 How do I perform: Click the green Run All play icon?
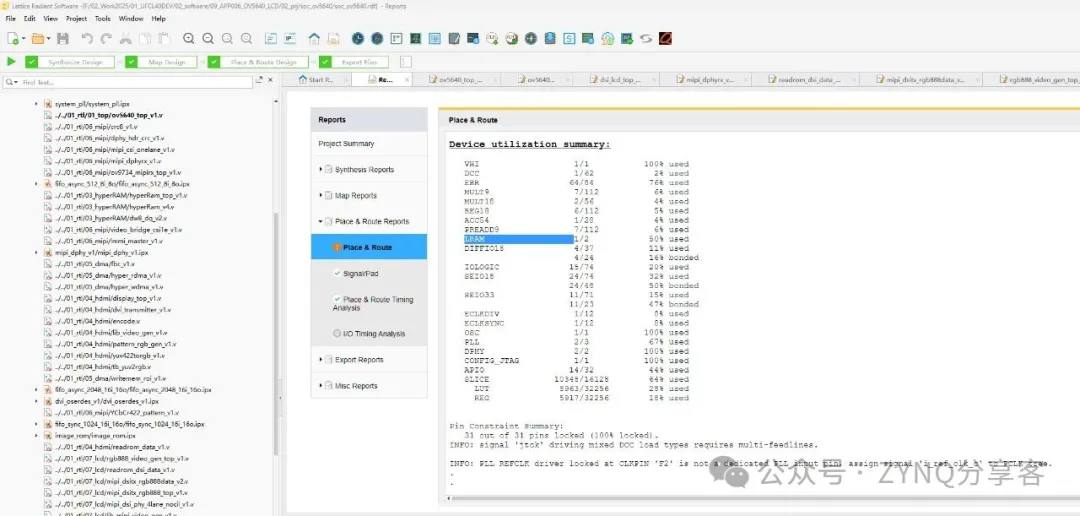coord(11,62)
